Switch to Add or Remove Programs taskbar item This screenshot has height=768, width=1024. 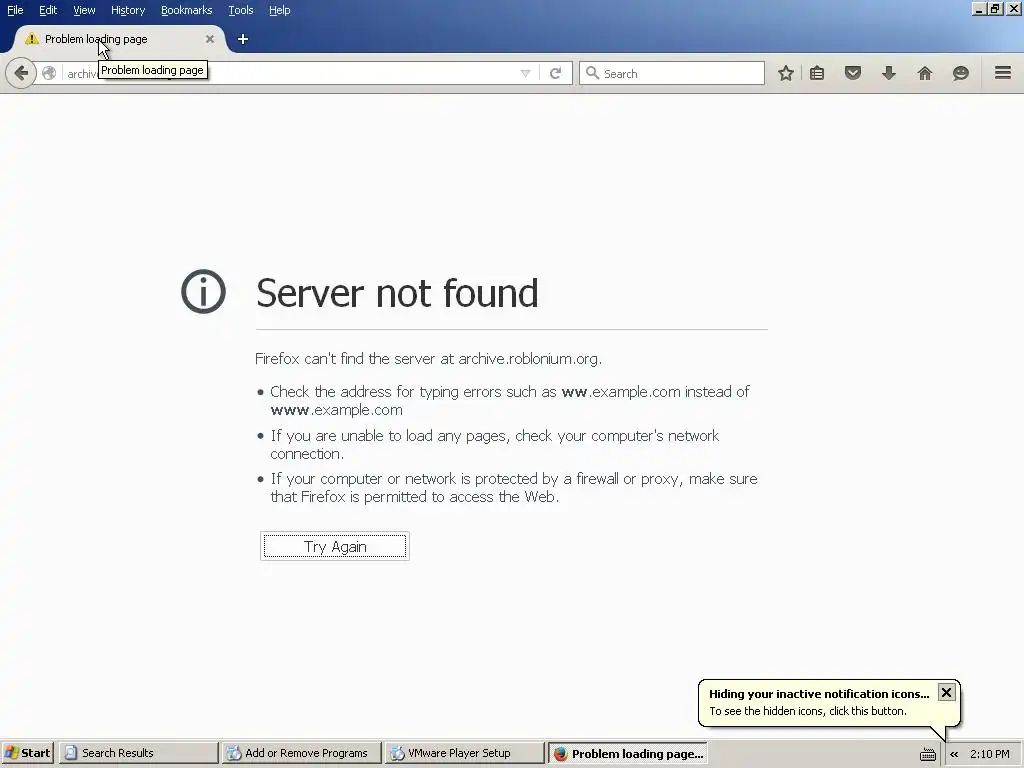[301, 753]
